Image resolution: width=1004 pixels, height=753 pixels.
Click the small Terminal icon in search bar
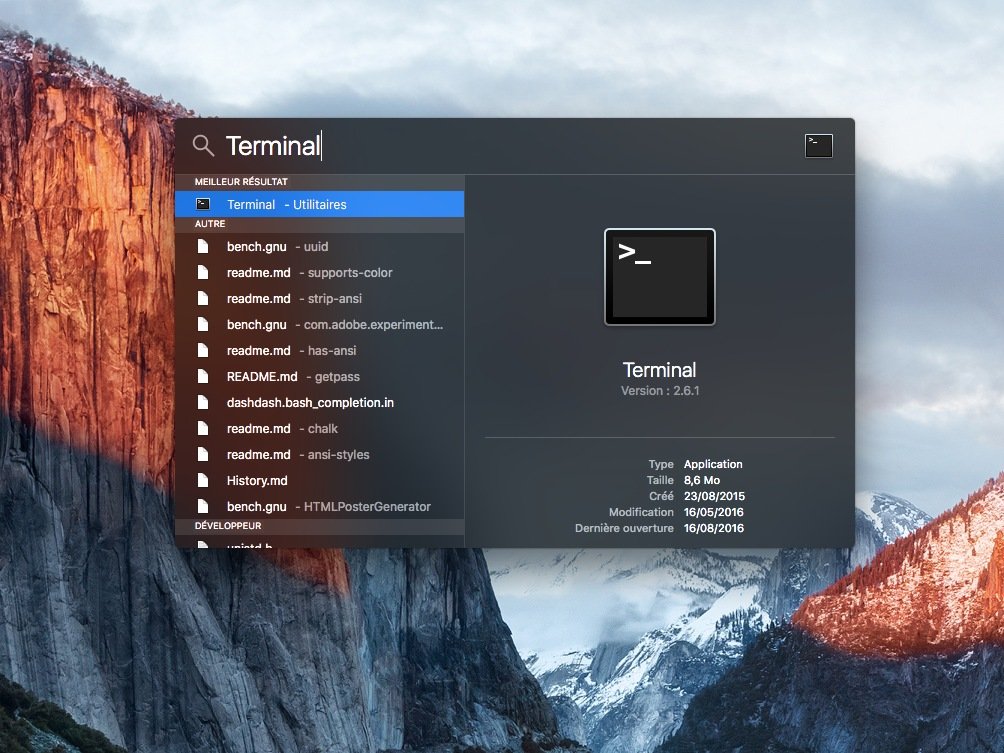coord(818,146)
